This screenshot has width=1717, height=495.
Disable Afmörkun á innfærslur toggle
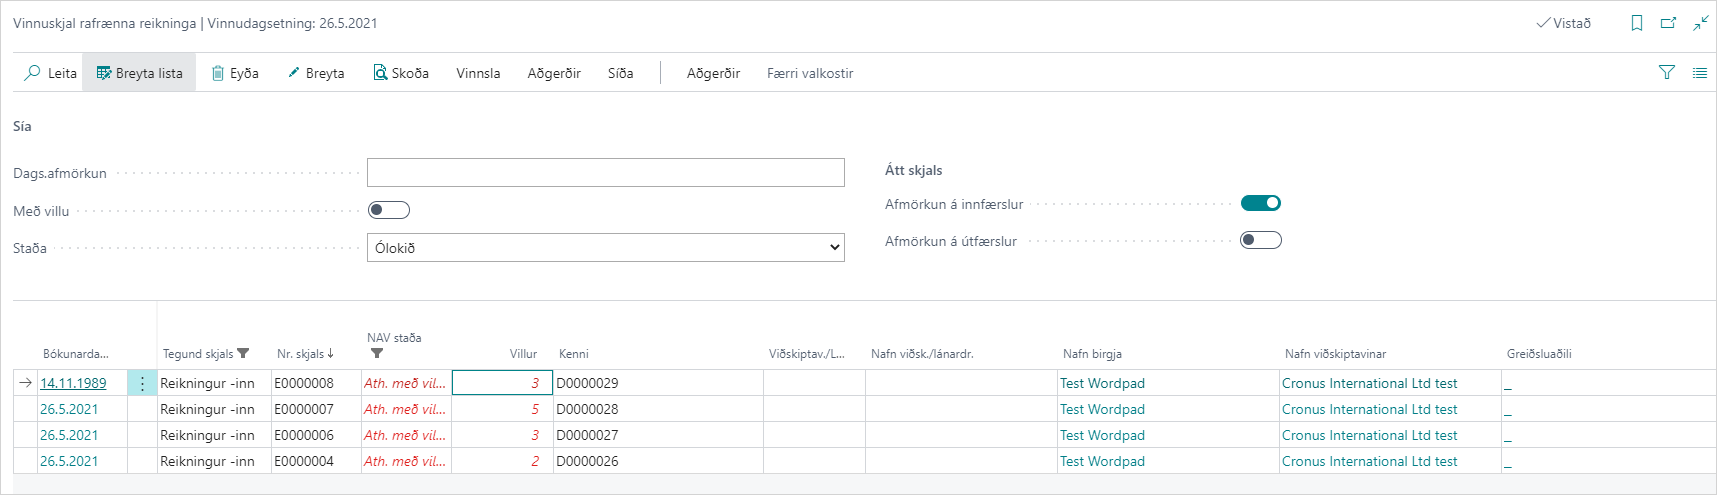click(1260, 203)
